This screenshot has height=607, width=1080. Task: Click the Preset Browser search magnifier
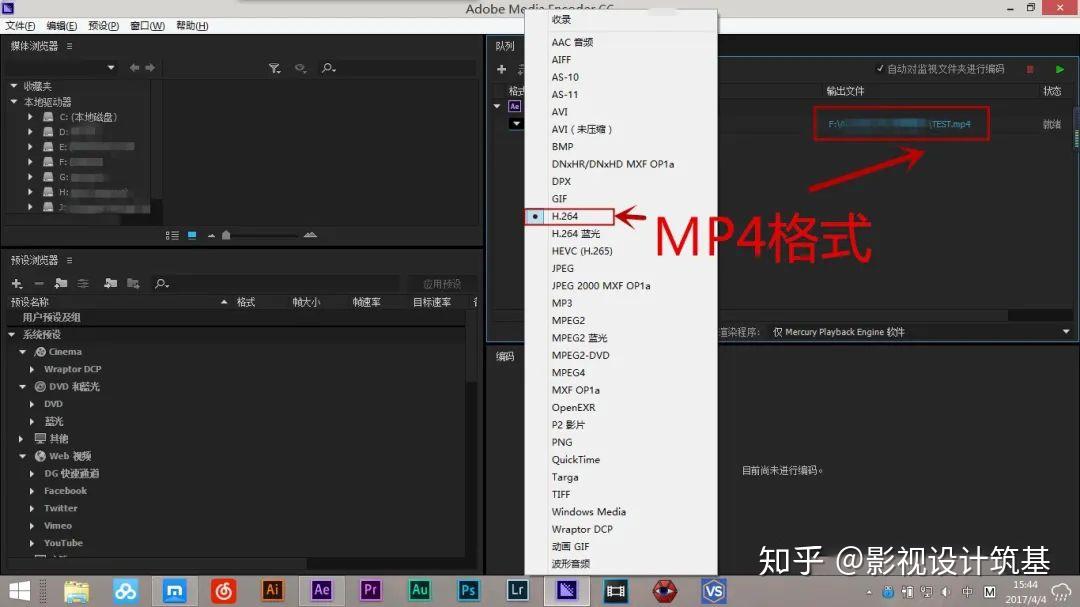coord(162,284)
